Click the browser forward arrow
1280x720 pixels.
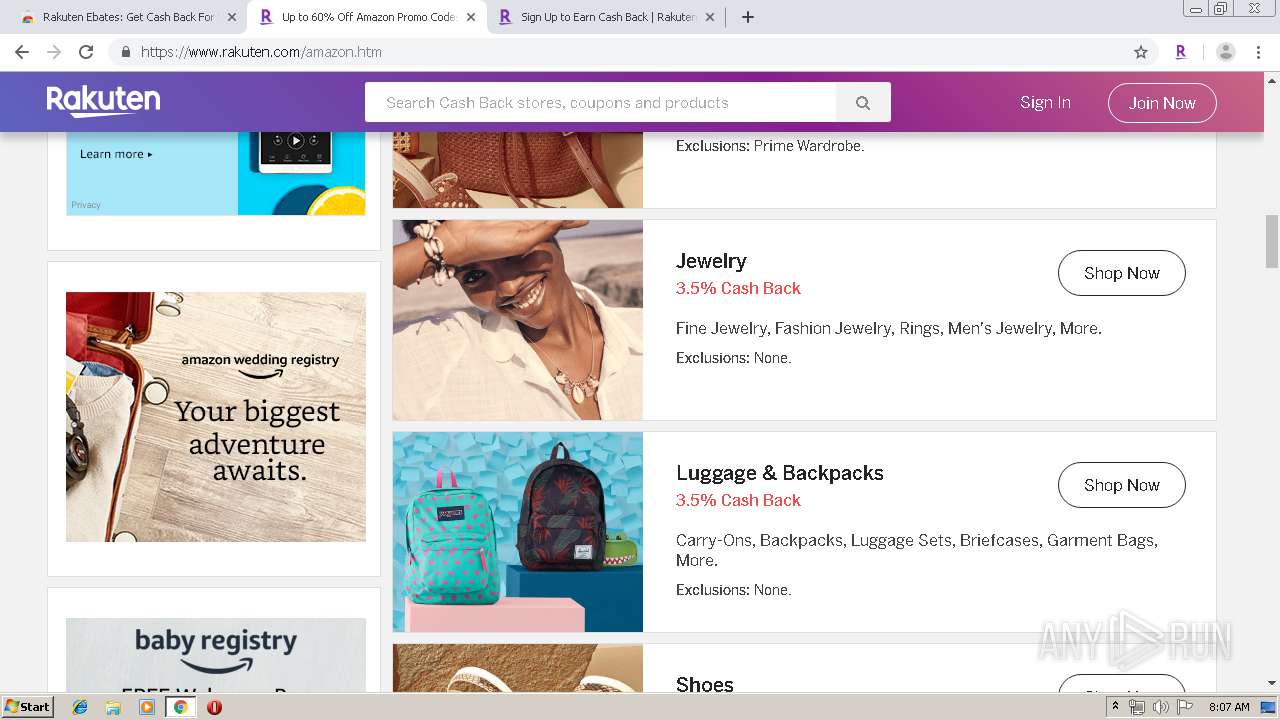(x=54, y=52)
